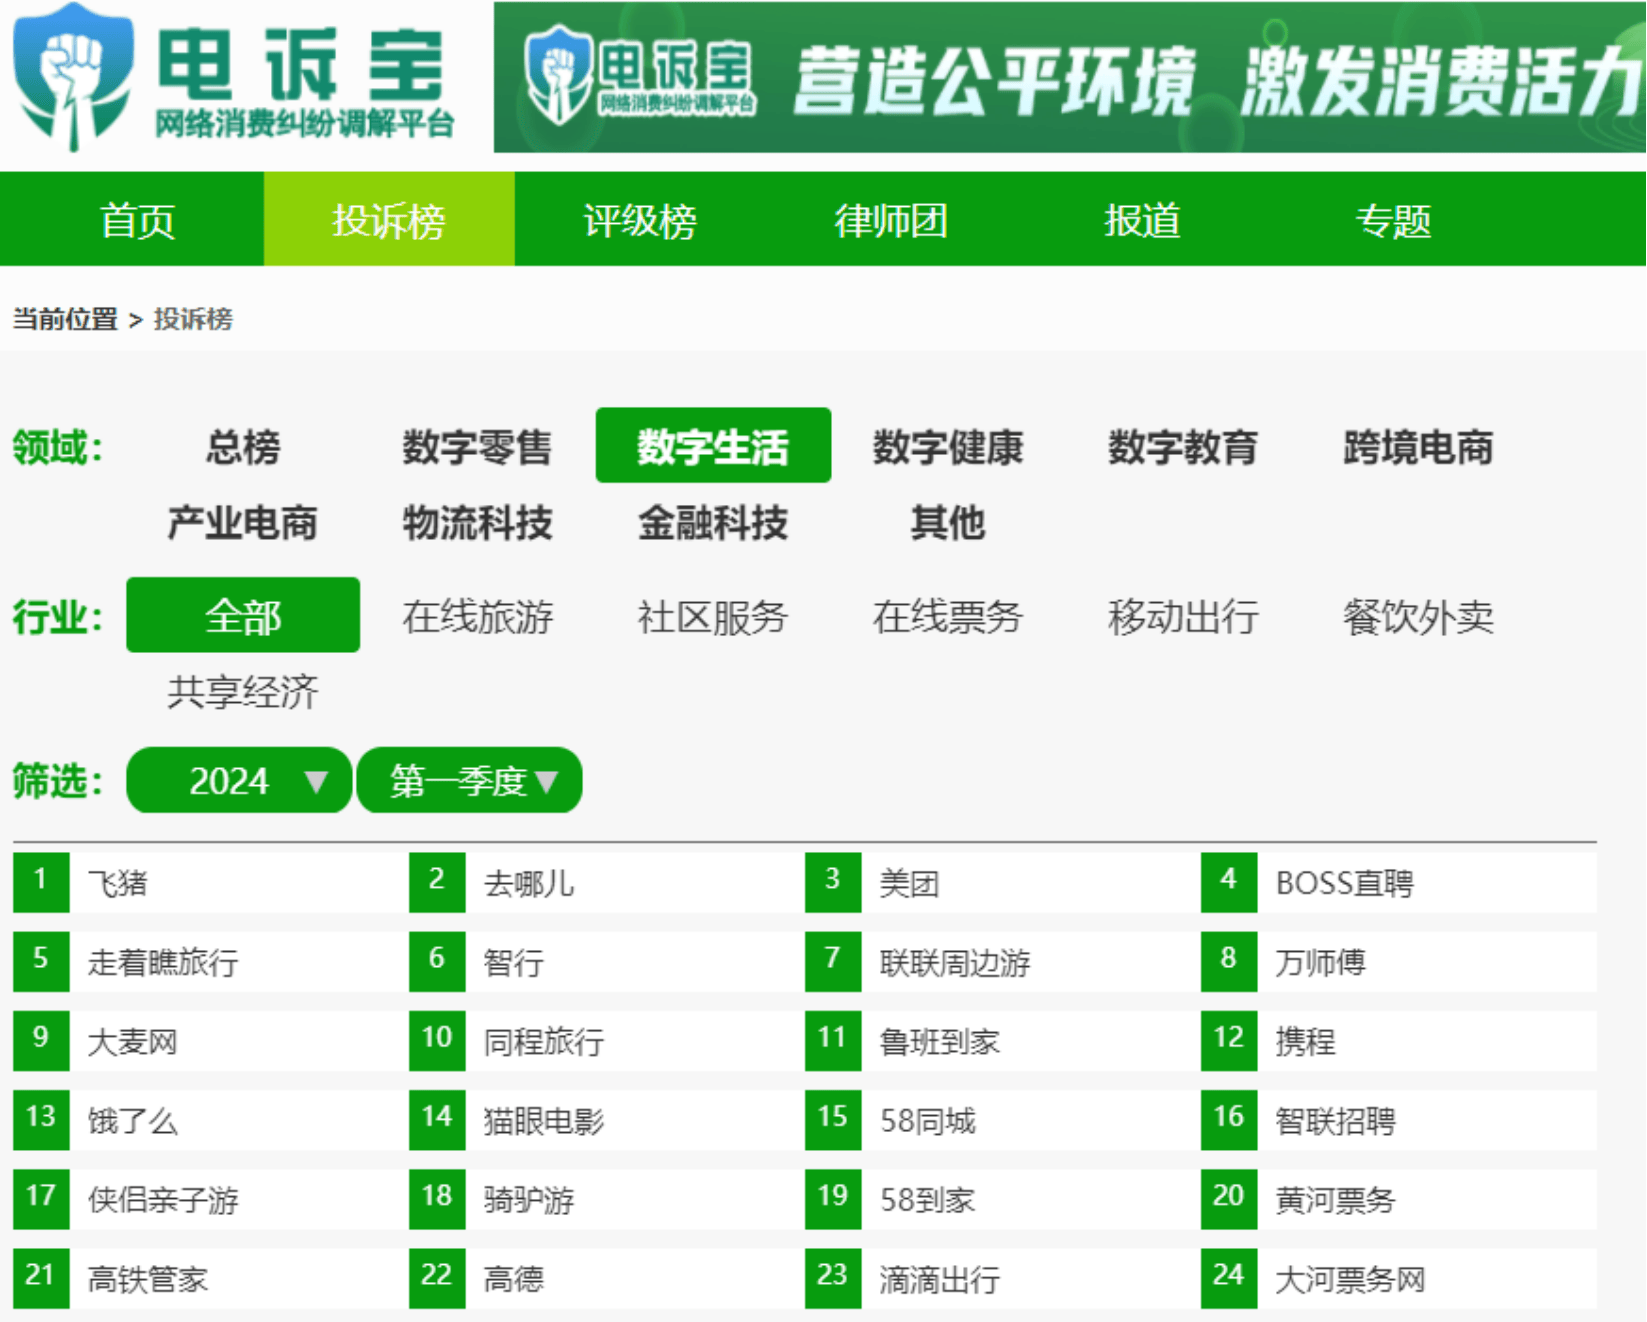Viewport: 1647px width, 1322px height.
Task: Select the 数字零售 domain filter
Action: [478, 446]
